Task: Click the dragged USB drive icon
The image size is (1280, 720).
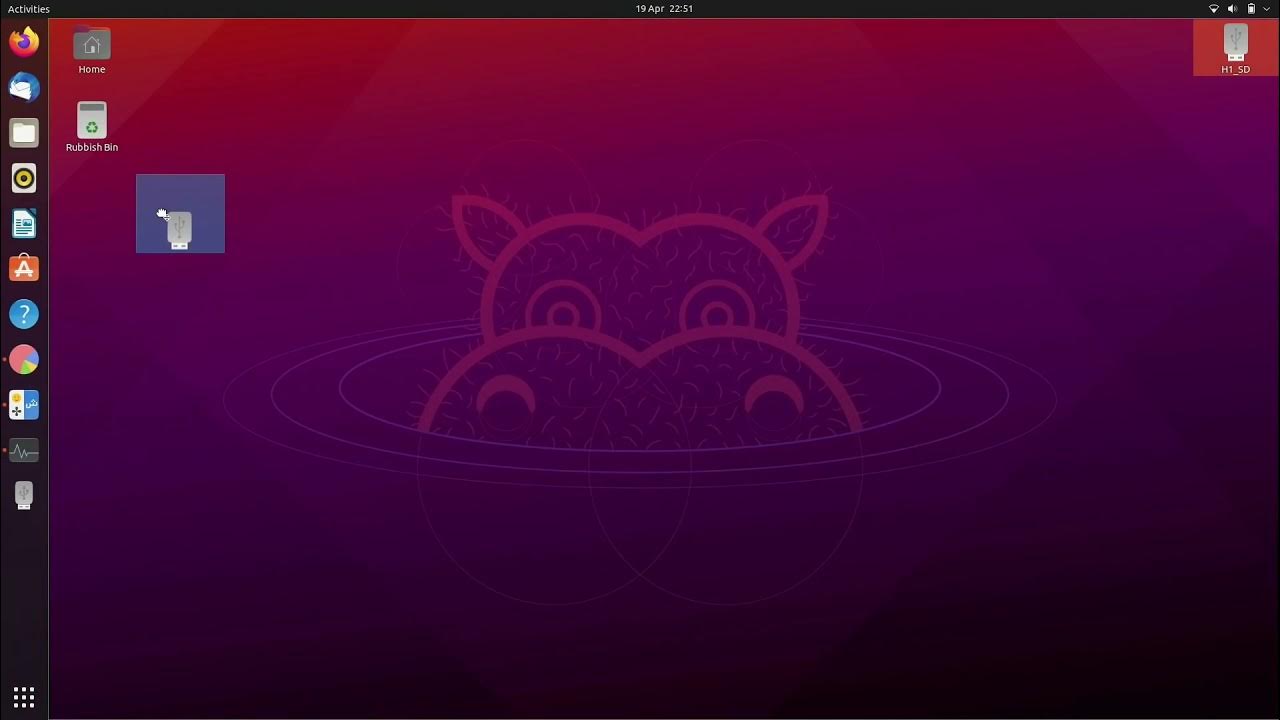Action: coord(180,230)
